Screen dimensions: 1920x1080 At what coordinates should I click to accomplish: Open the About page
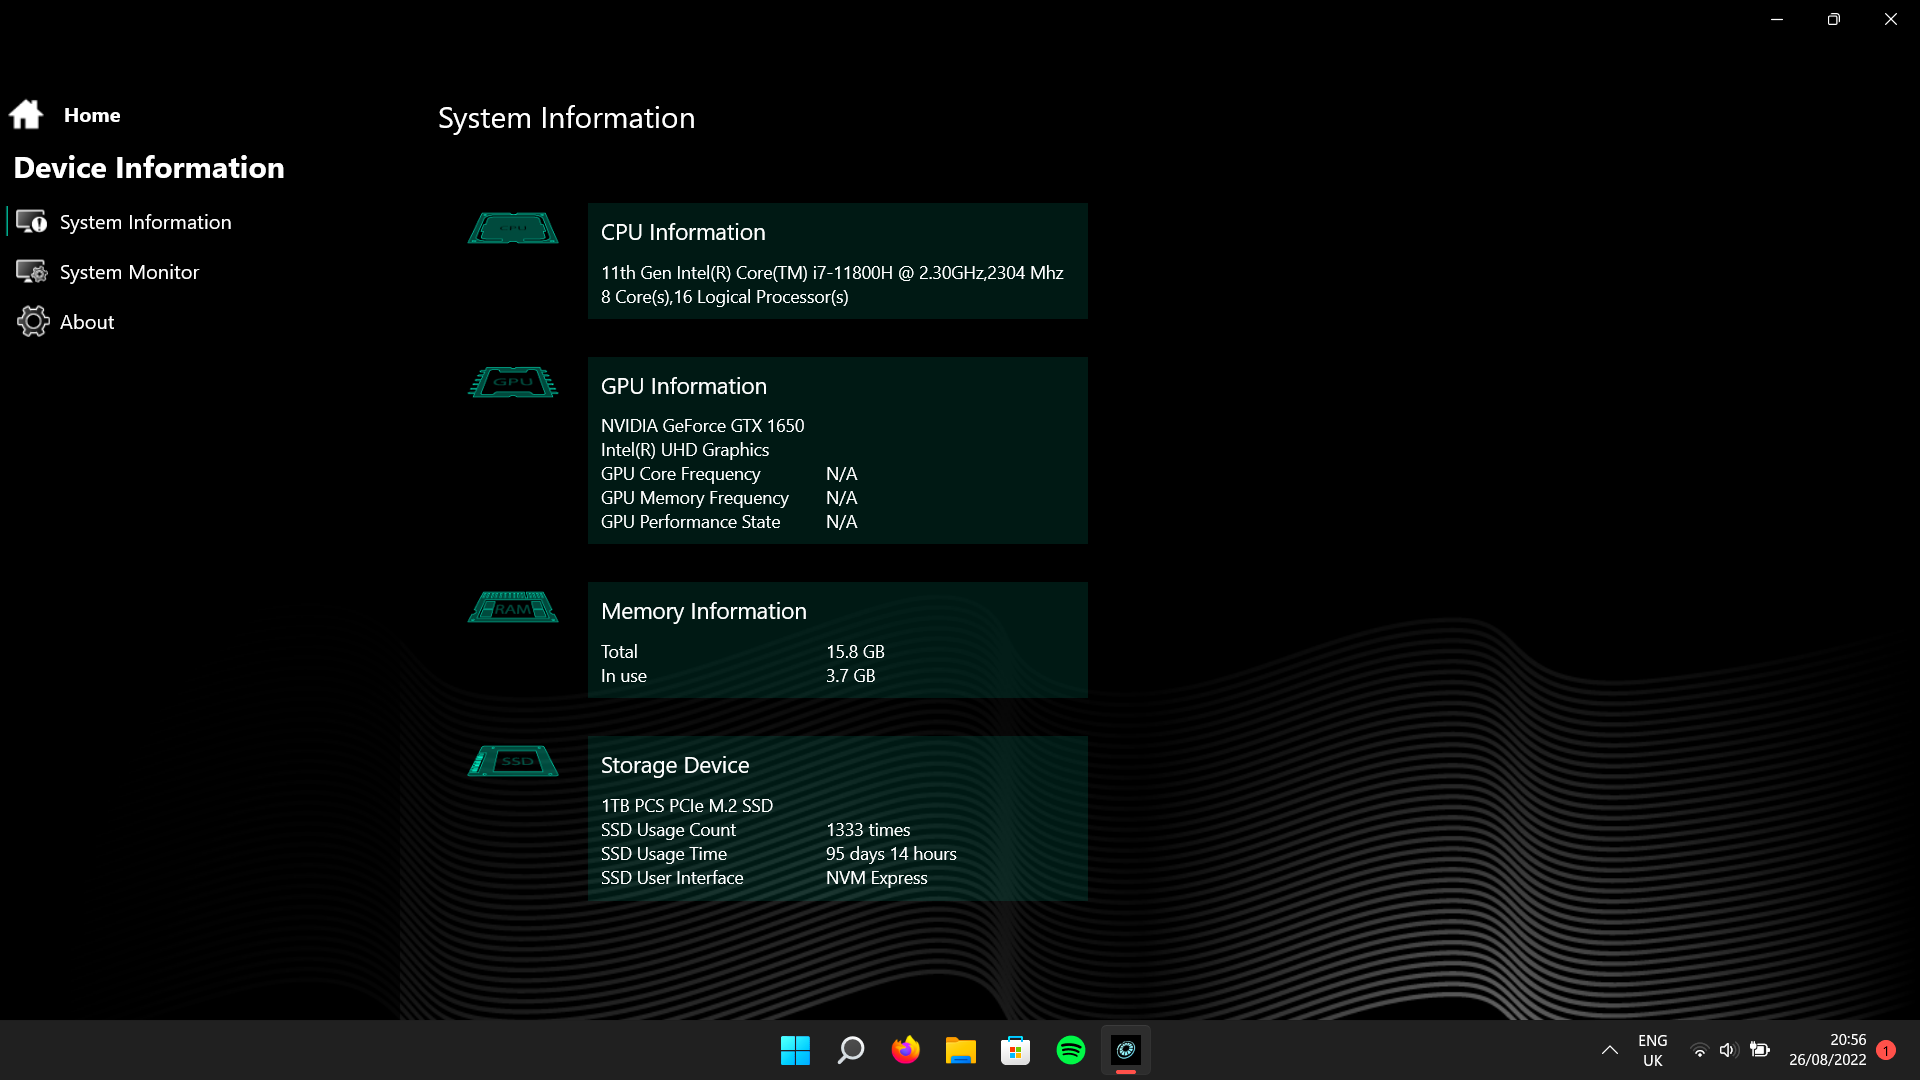(87, 322)
